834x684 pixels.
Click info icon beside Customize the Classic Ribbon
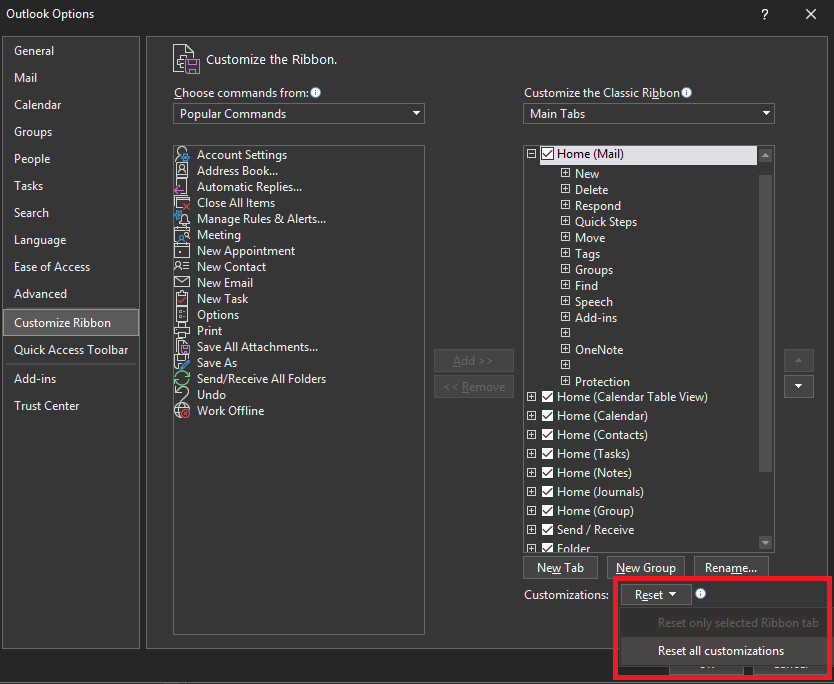point(687,93)
